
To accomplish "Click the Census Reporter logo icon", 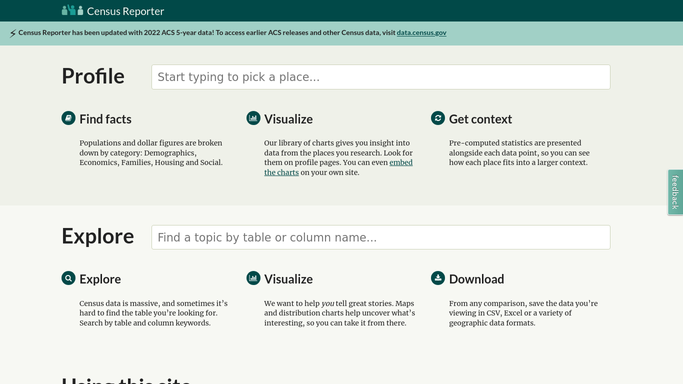I will click(72, 10).
